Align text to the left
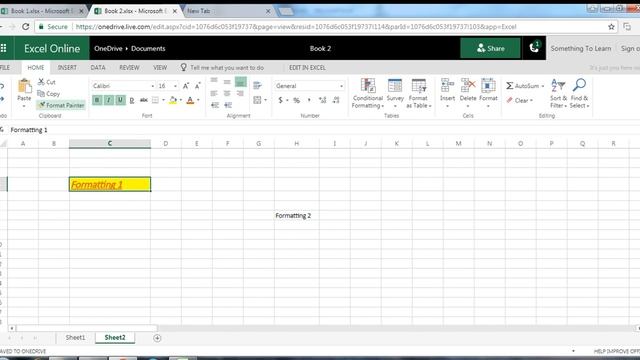This screenshot has height=360, width=640. [x=214, y=93]
